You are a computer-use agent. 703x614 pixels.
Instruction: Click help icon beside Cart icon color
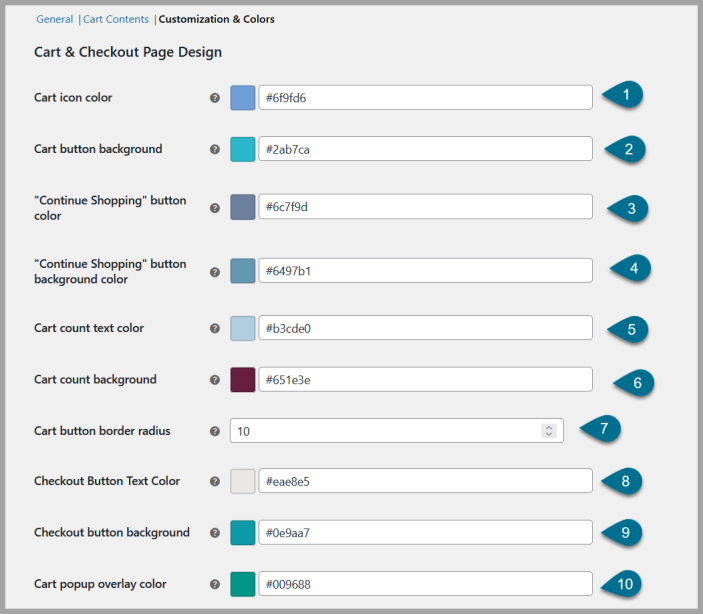pyautogui.click(x=214, y=98)
